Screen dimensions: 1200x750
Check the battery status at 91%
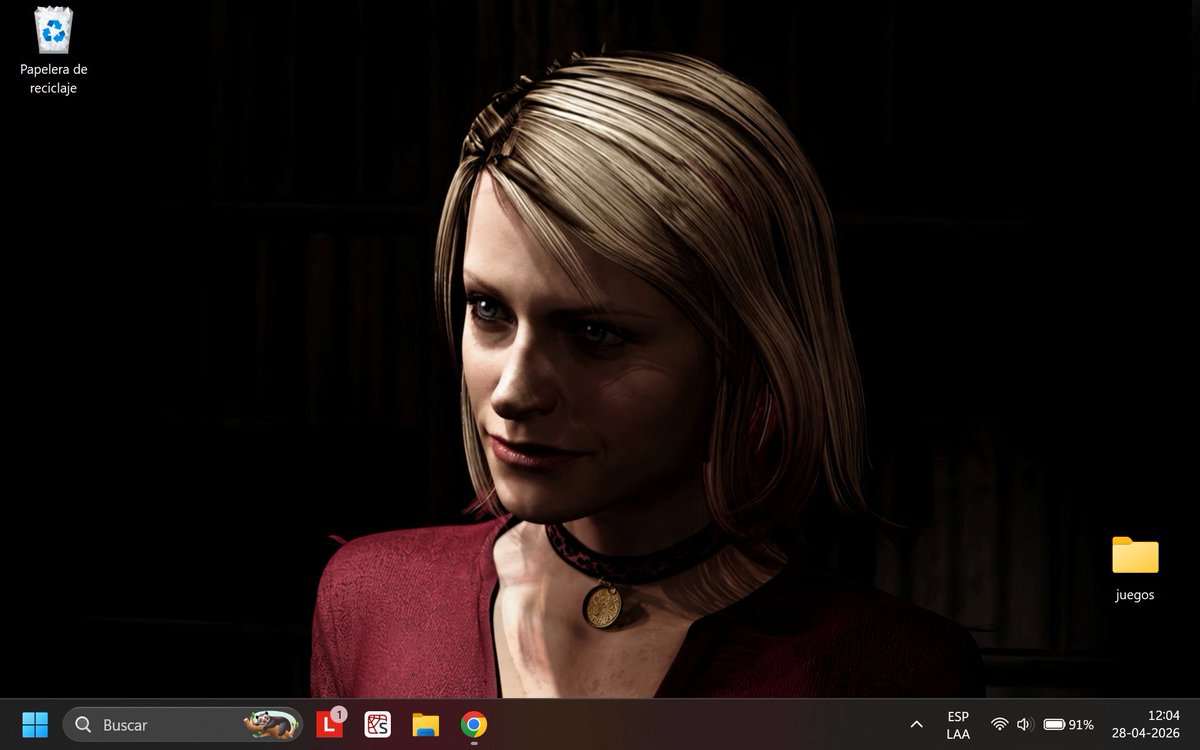[x=1068, y=725]
